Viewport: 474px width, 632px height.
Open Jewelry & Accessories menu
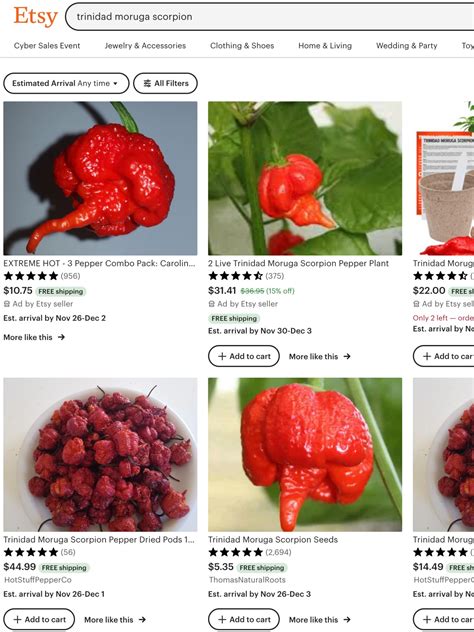click(145, 46)
